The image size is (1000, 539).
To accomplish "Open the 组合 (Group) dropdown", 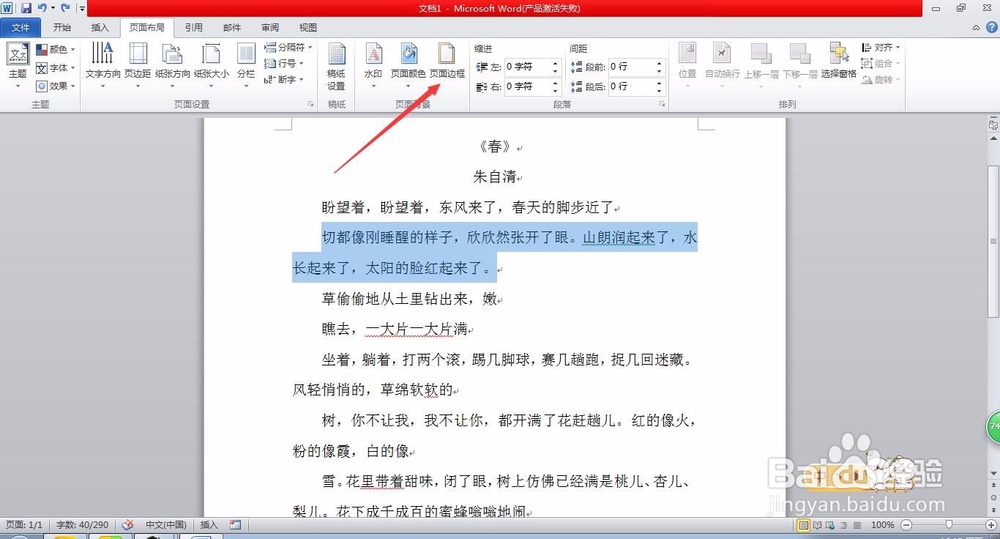I will point(880,63).
